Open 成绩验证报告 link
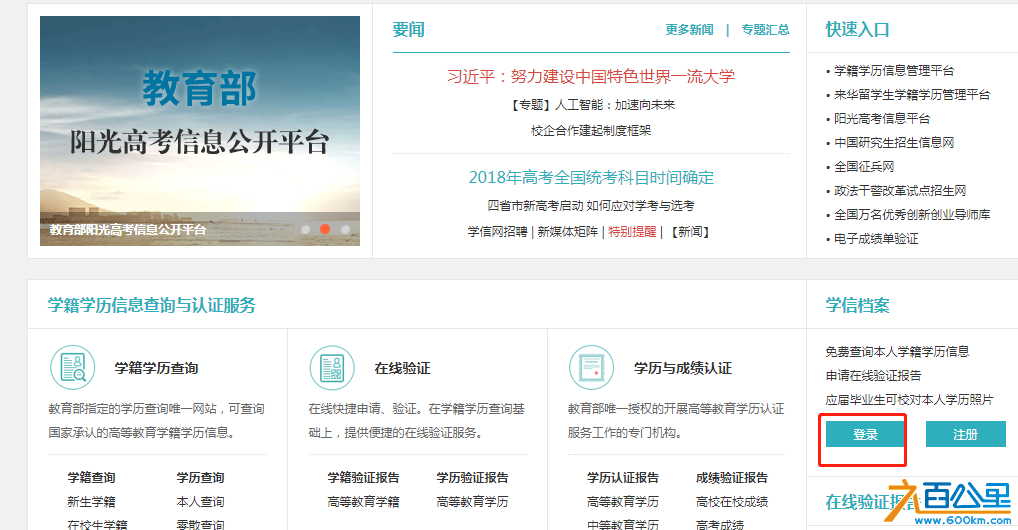The image size is (1018, 530). 732,478
